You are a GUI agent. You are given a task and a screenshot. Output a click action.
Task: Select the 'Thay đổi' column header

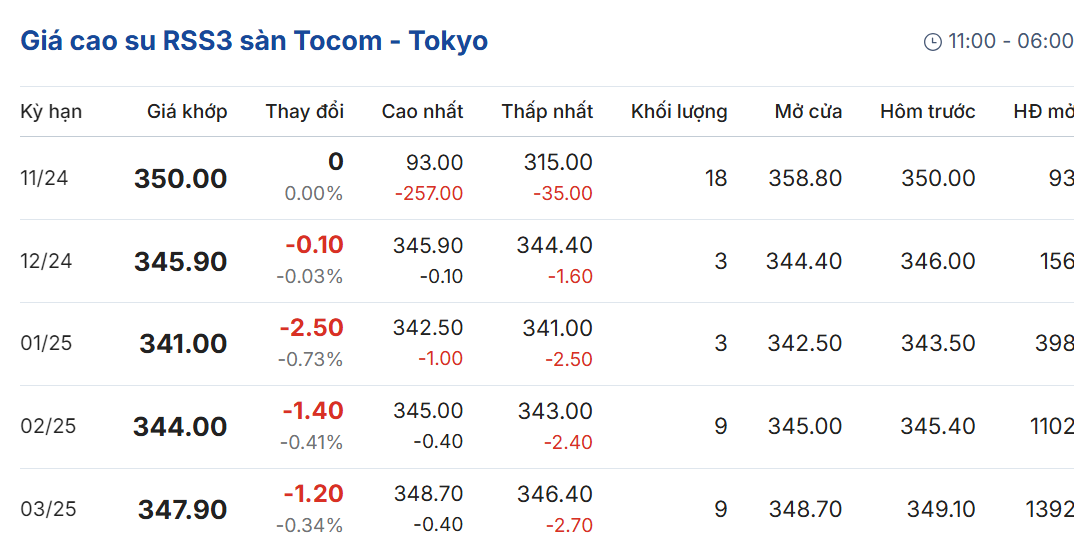[x=305, y=112]
